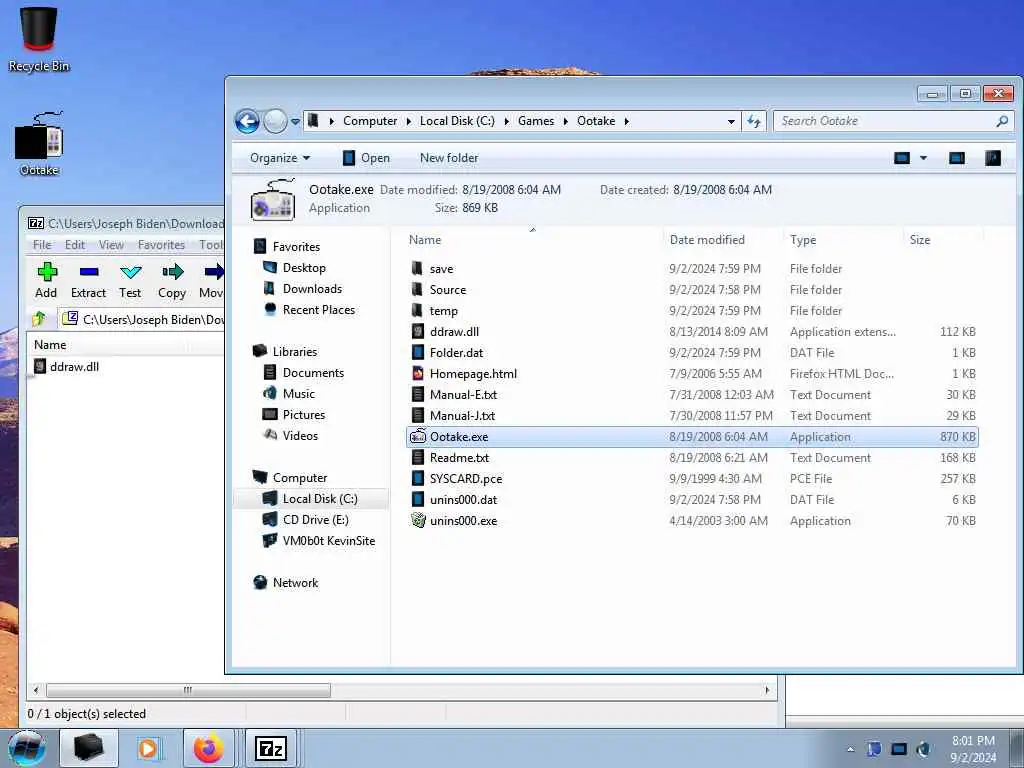The image size is (1024, 768).
Task: Open the Organize dropdown menu
Action: (280, 157)
